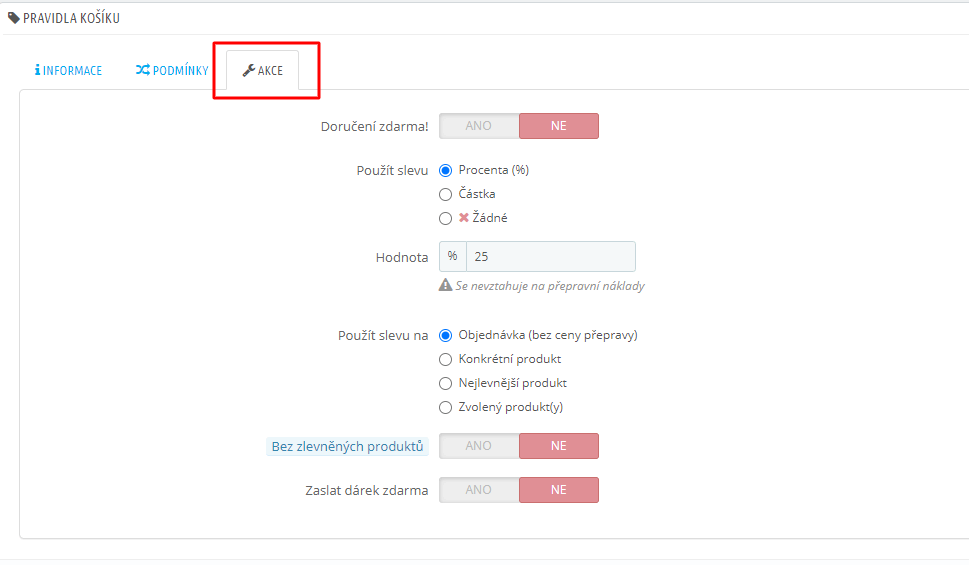The image size is (969, 565).
Task: Select Zvolený produkt(y) radio option
Action: coord(445,407)
